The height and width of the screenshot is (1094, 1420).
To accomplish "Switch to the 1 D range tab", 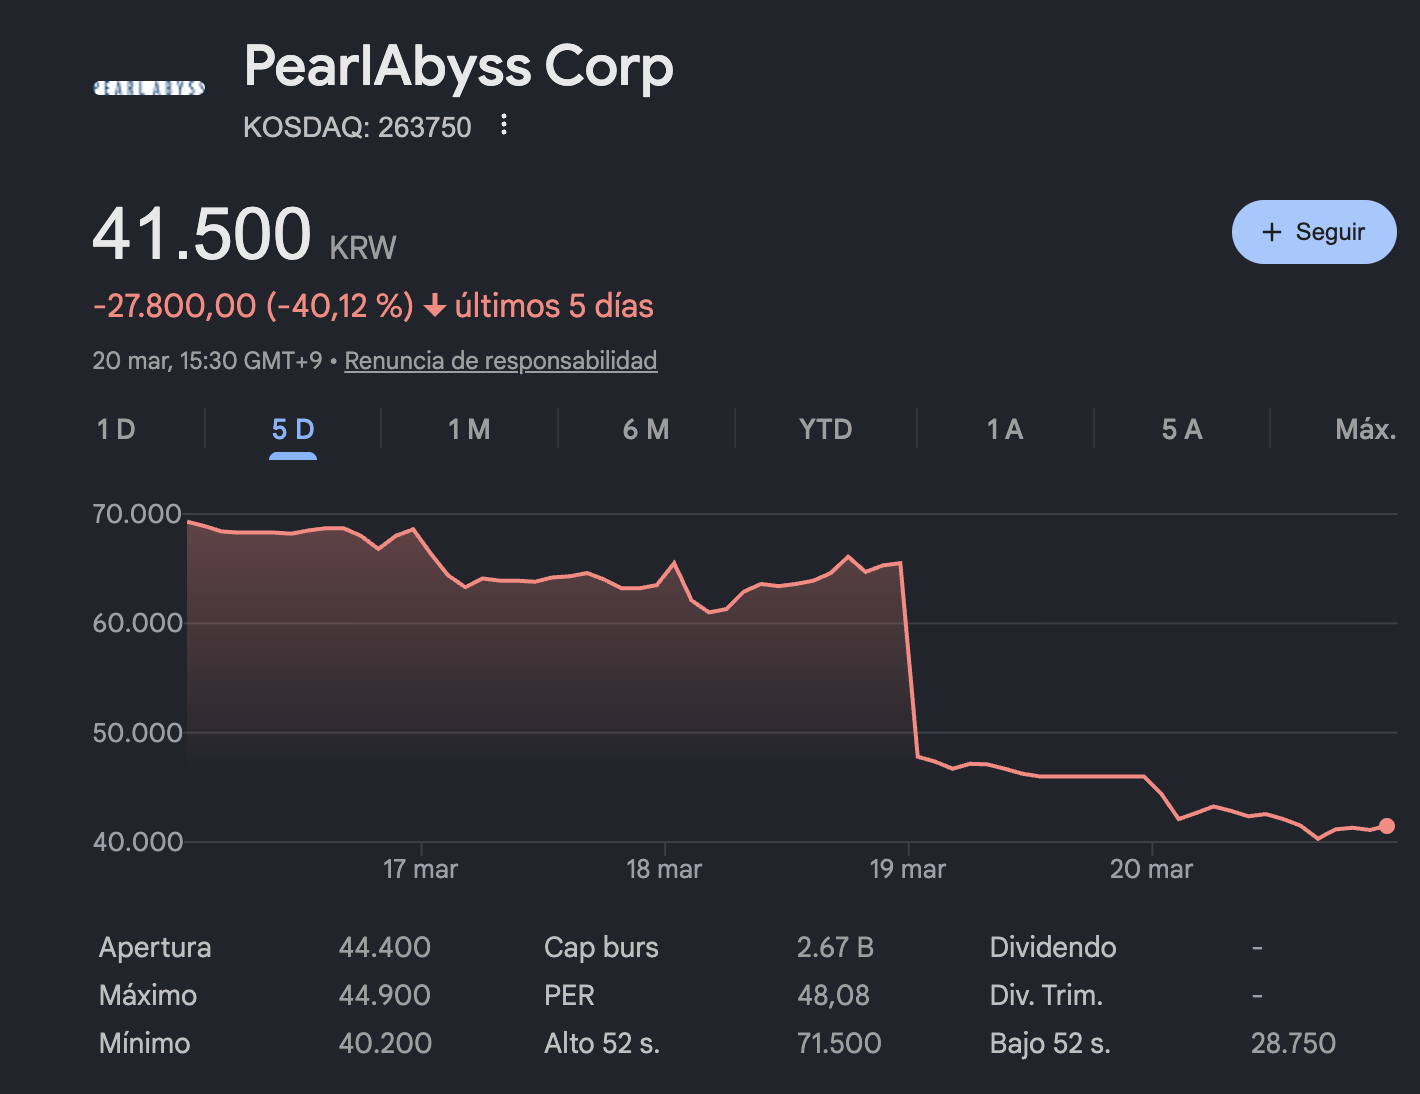I will click(x=116, y=430).
